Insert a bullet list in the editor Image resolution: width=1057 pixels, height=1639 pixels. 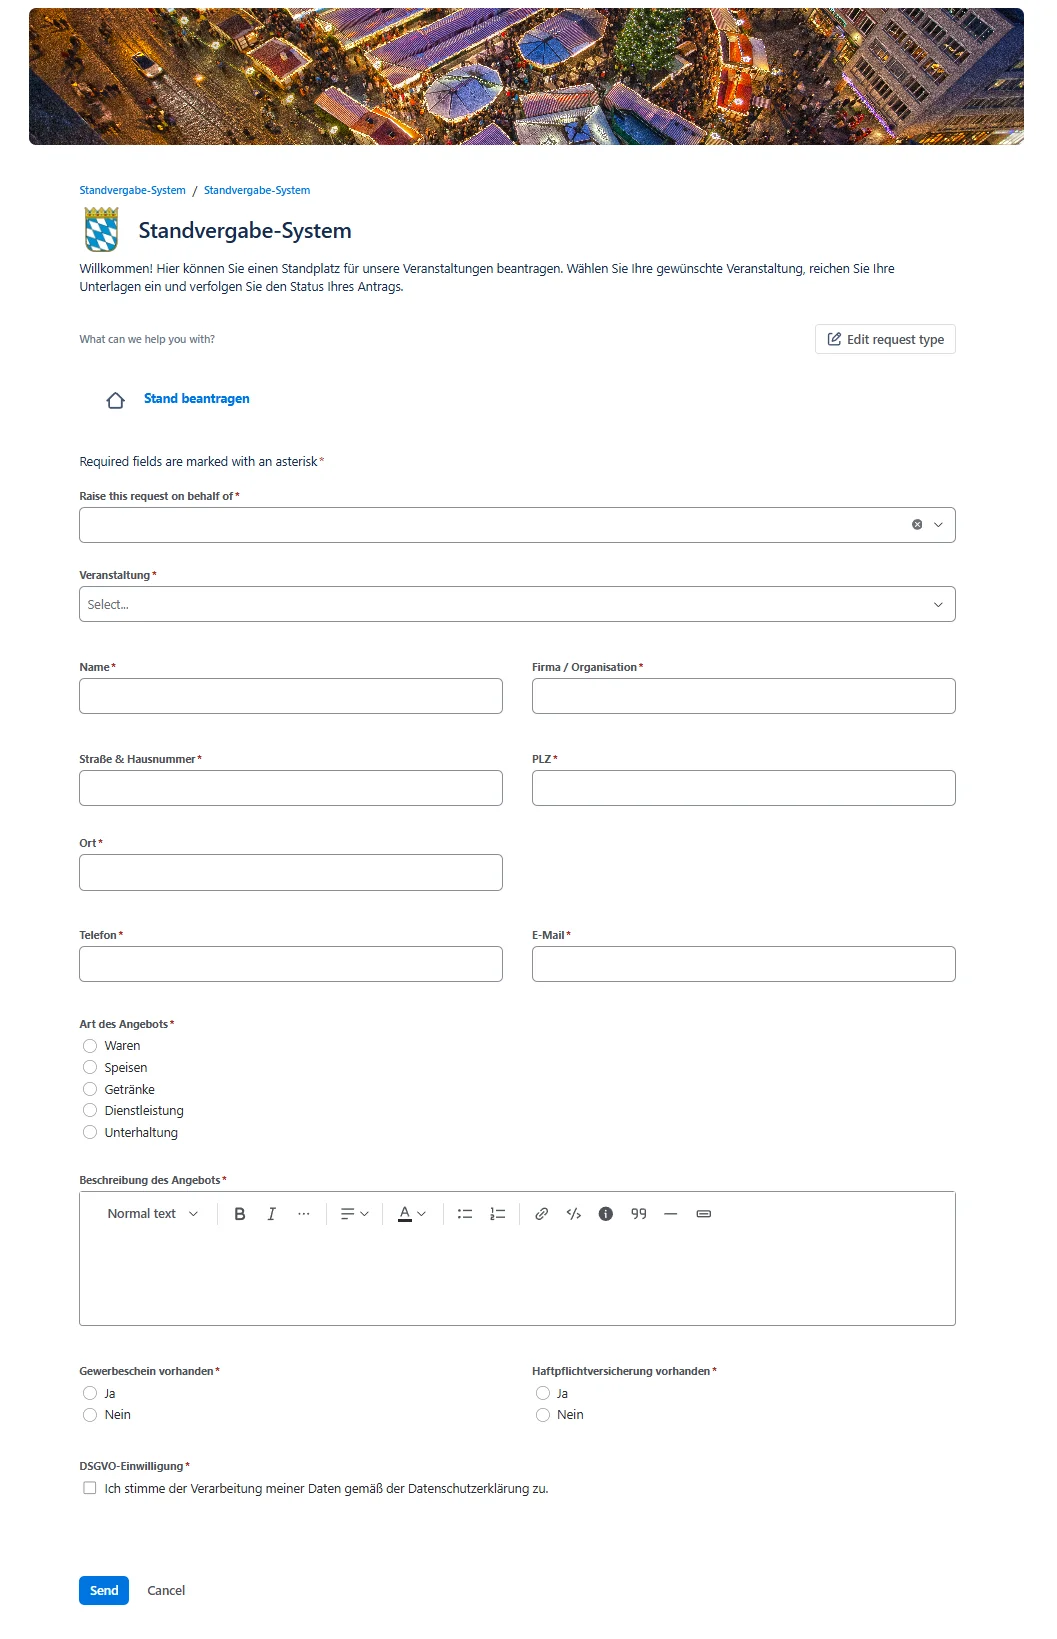[465, 1214]
